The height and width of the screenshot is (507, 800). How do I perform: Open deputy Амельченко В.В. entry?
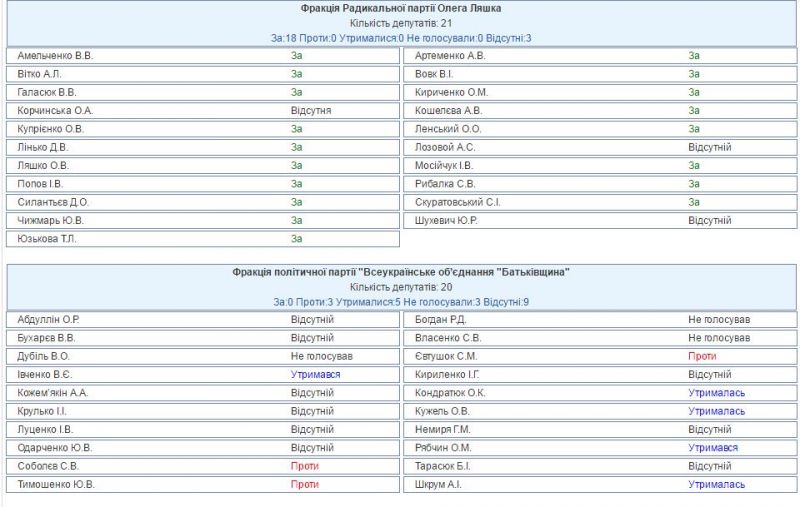(x=55, y=55)
